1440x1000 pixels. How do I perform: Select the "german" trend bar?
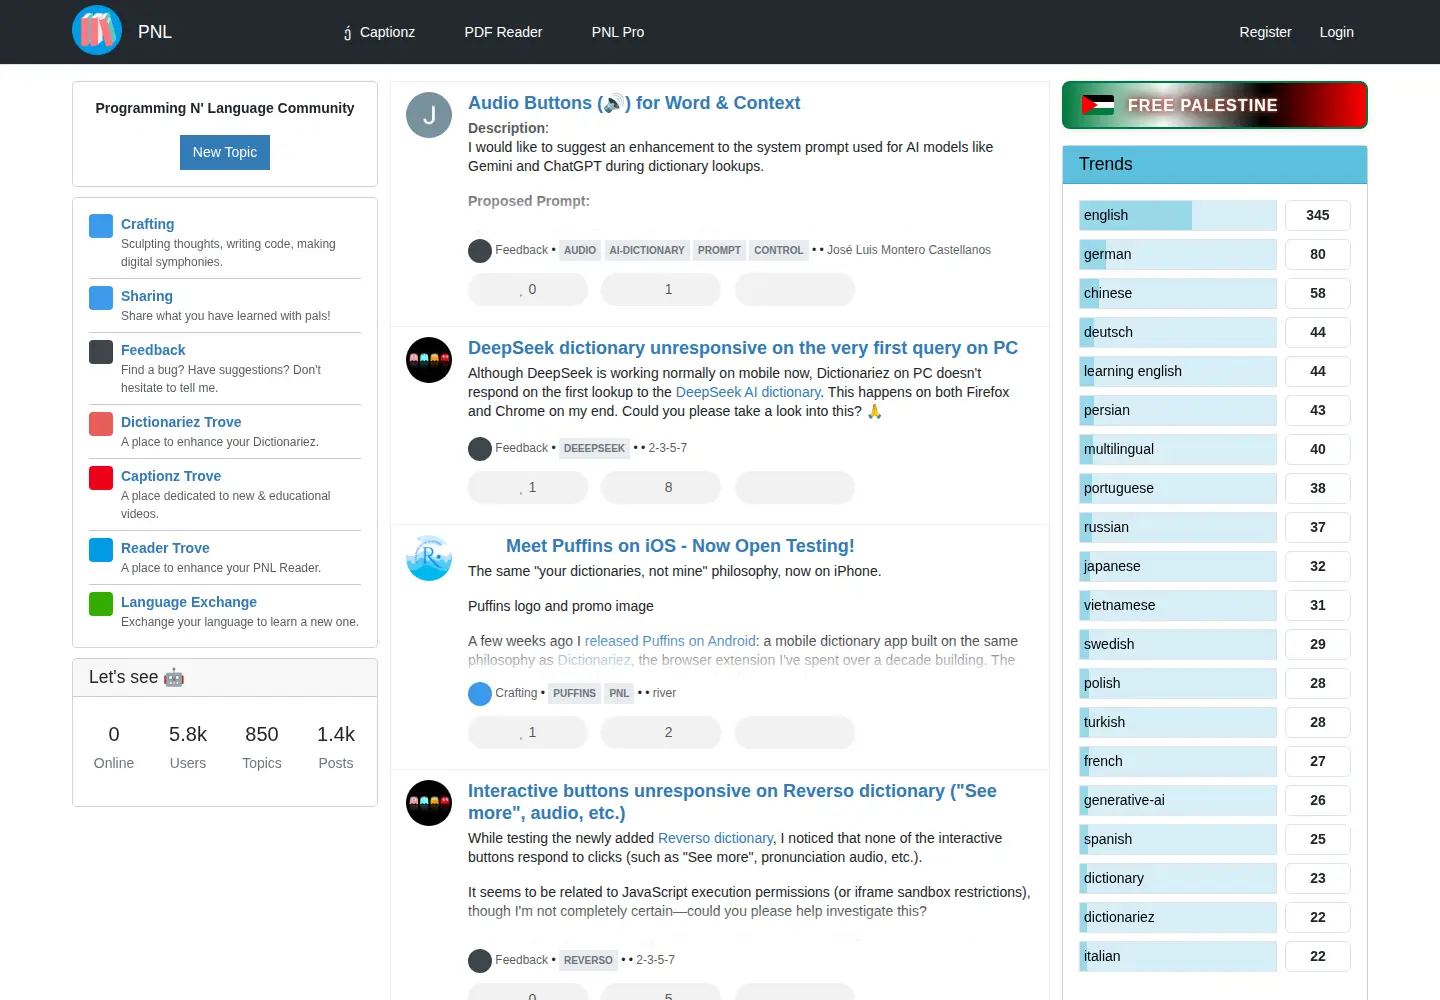1178,254
